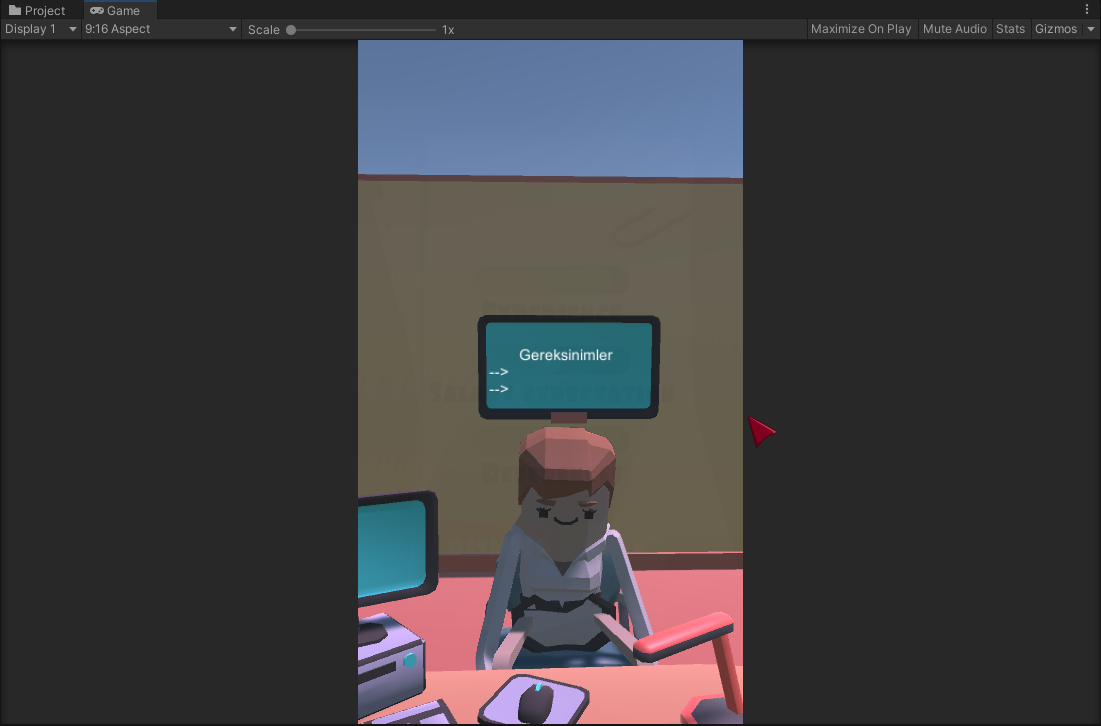
Task: Click the Gereksinimler monitor screen in the scene
Action: [567, 365]
